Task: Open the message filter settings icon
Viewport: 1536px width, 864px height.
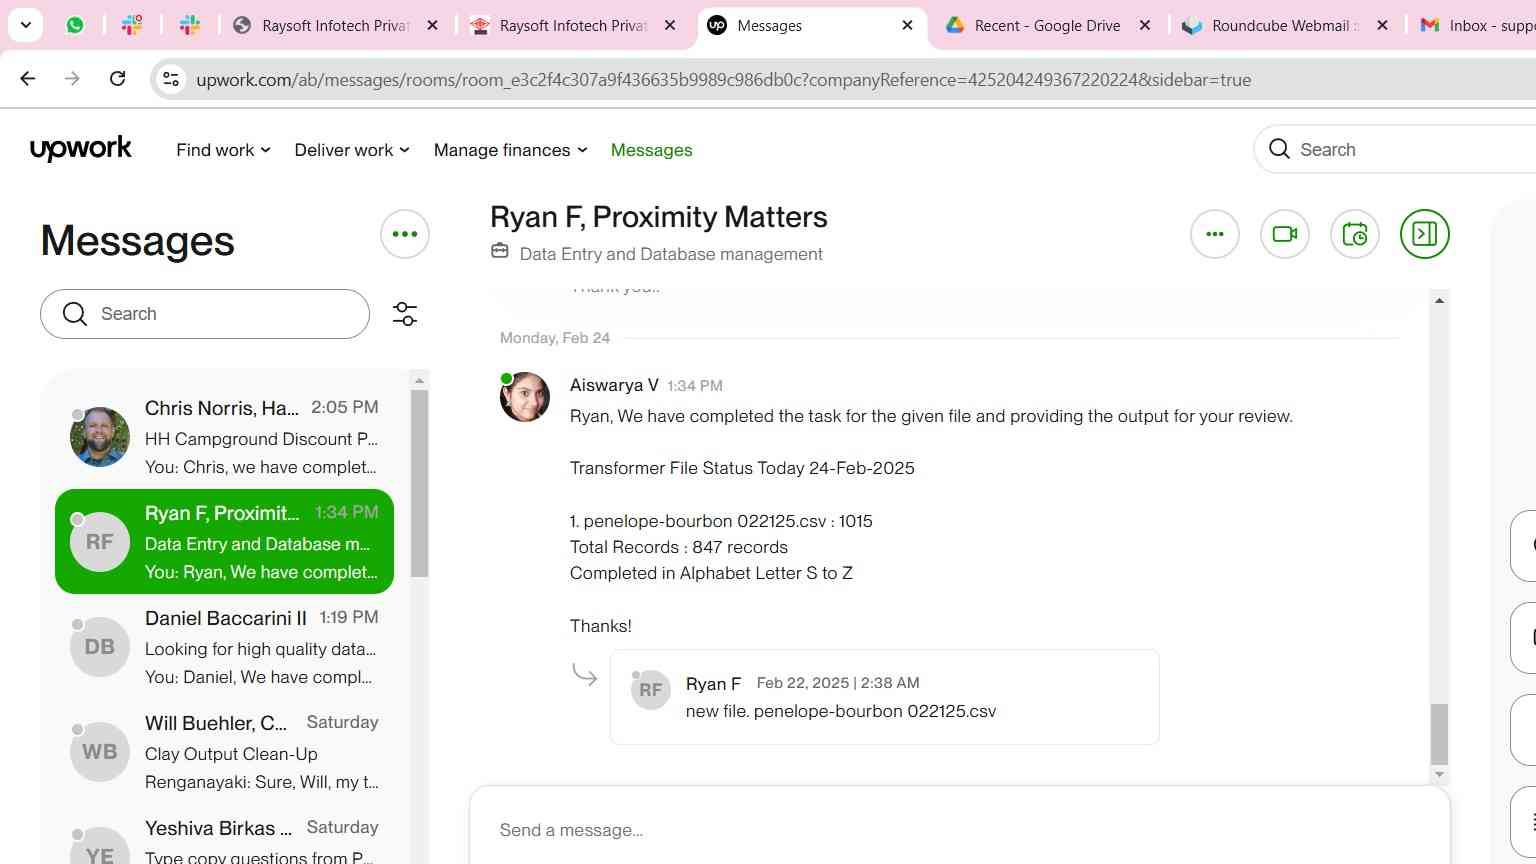Action: [405, 314]
